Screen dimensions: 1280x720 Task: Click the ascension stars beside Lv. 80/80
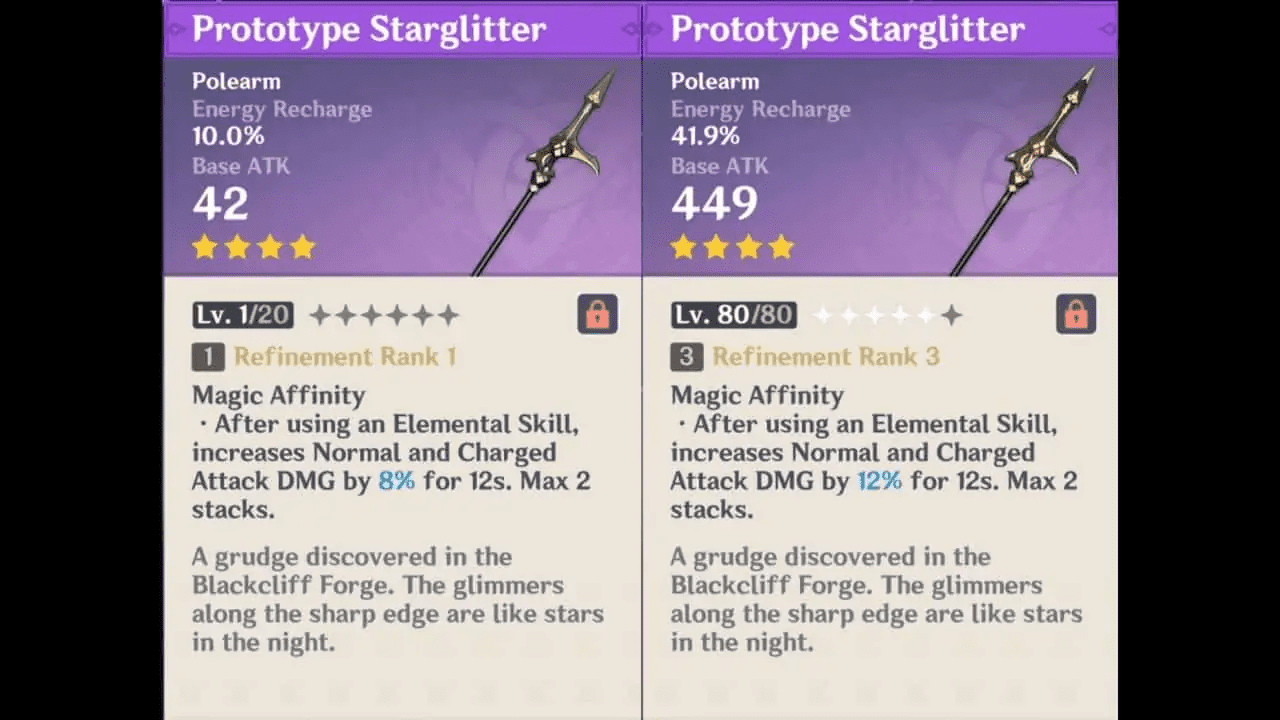887,316
